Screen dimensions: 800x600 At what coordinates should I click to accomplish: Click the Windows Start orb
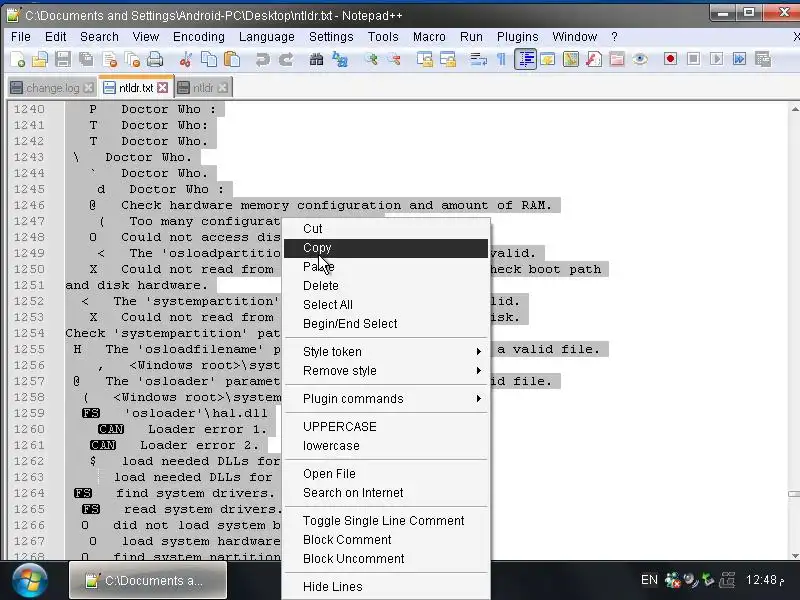pos(30,581)
